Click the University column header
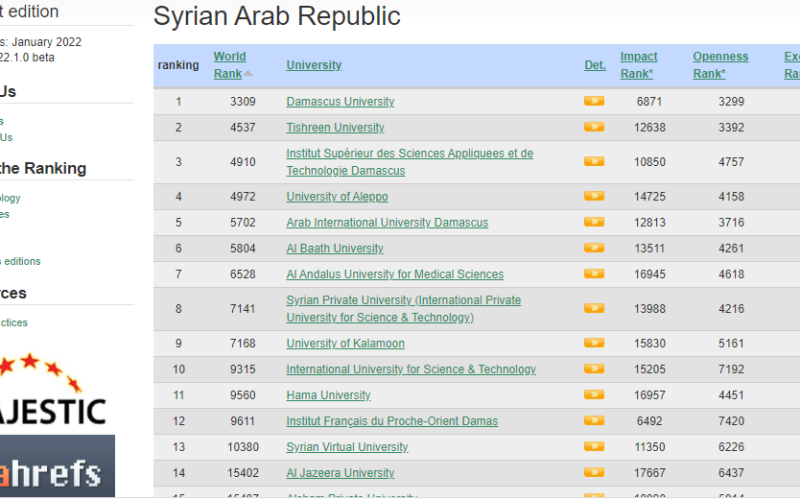800x500 pixels. pyautogui.click(x=314, y=65)
